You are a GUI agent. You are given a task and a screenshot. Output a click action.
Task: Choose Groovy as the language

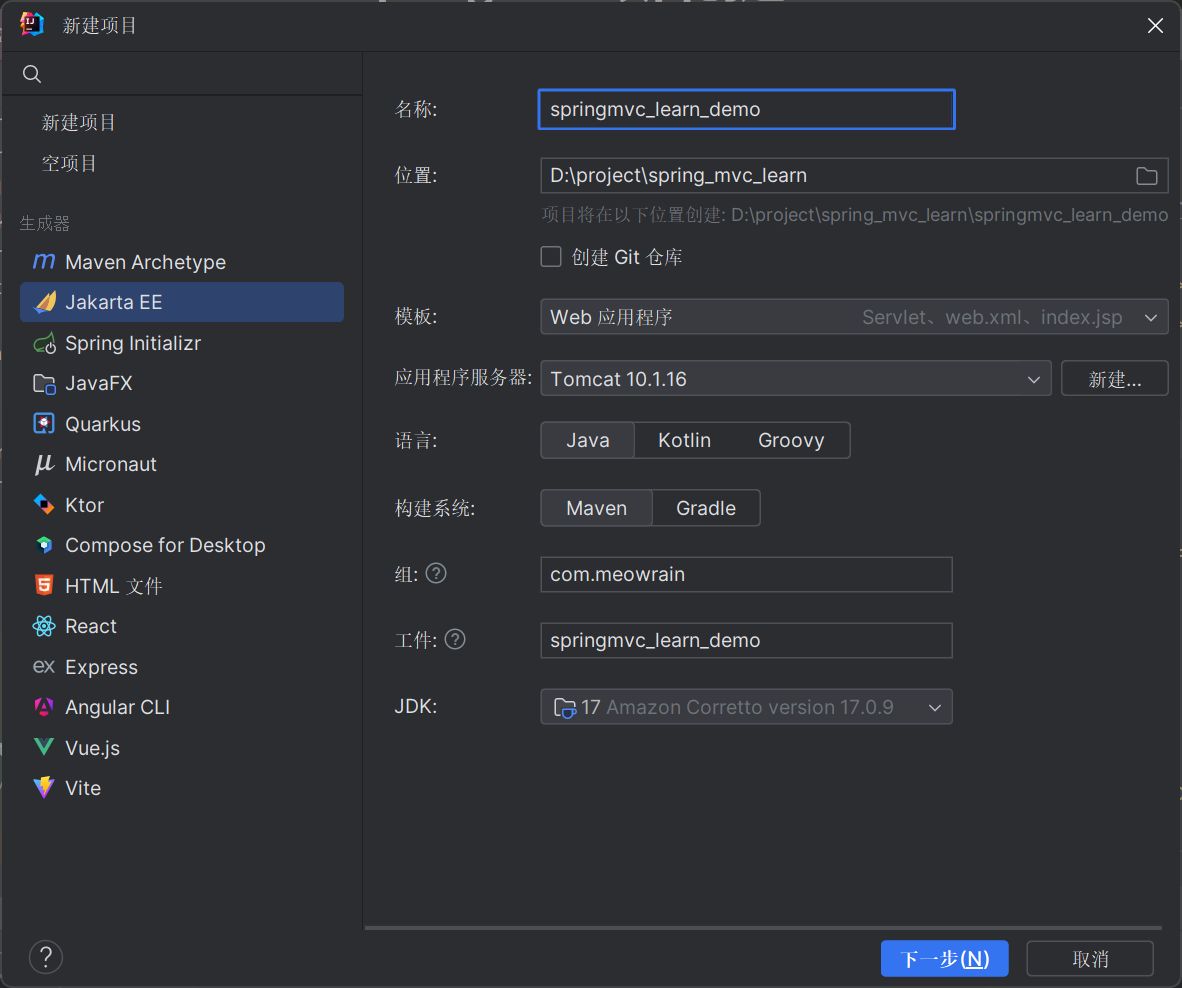[x=790, y=440]
